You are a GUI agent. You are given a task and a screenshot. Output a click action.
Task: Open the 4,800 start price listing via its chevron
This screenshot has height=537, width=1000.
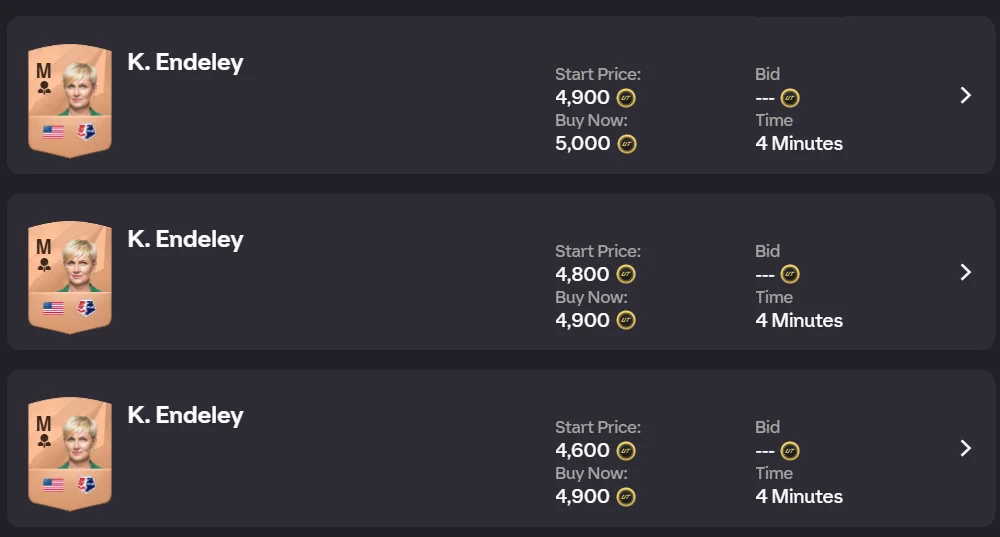pos(965,272)
